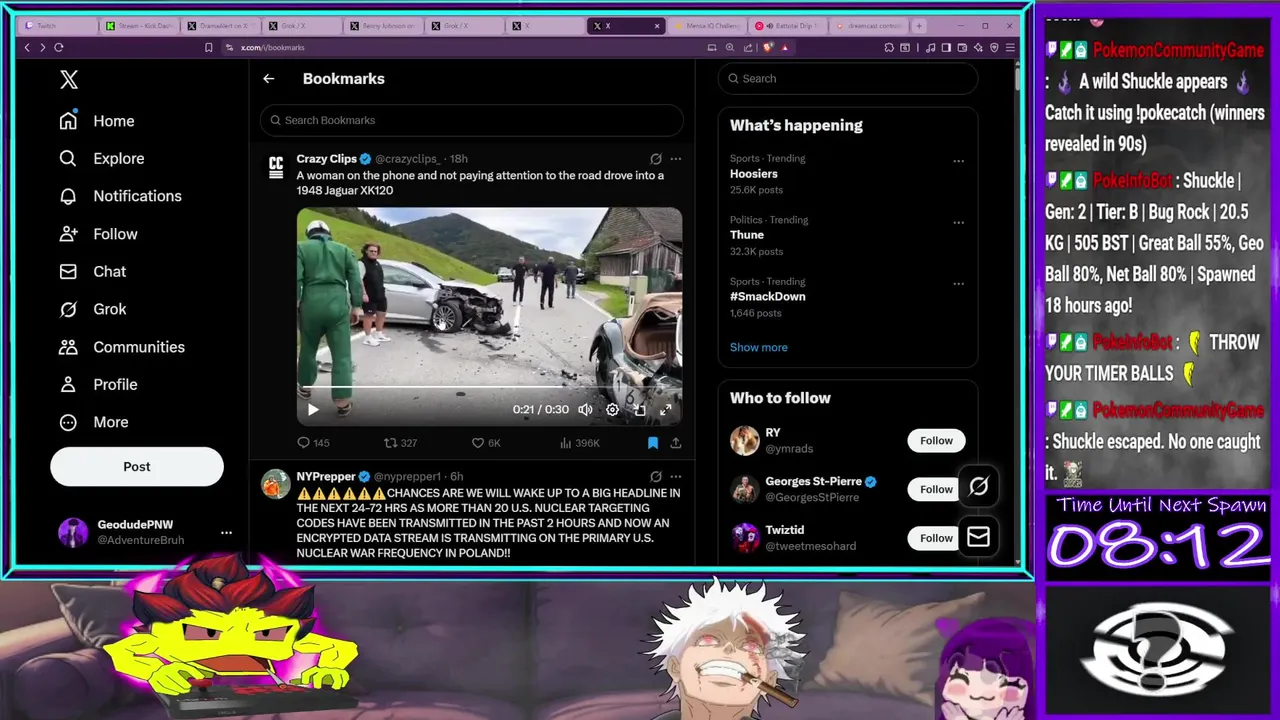Expand the More menu in sidebar

click(x=94, y=422)
